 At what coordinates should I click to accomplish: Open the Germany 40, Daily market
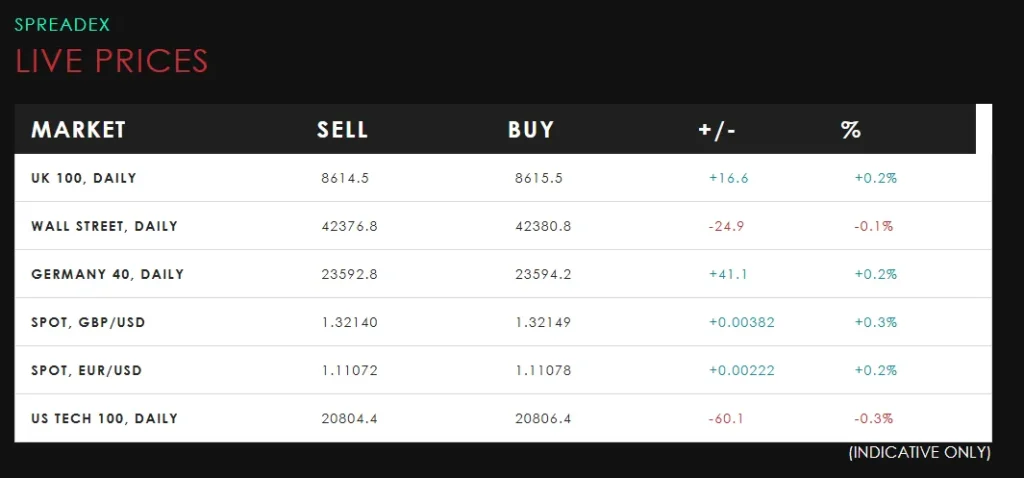point(107,274)
